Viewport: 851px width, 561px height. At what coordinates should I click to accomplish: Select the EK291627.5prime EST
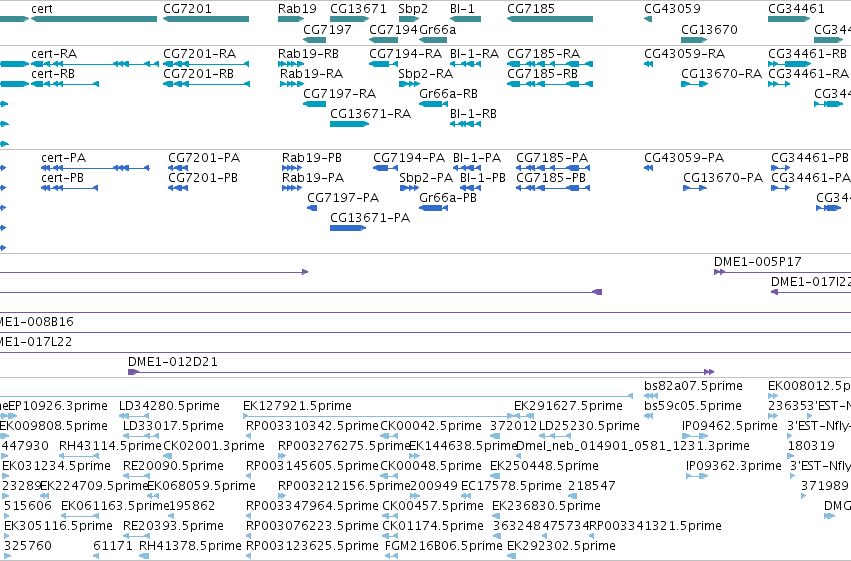click(x=524, y=417)
